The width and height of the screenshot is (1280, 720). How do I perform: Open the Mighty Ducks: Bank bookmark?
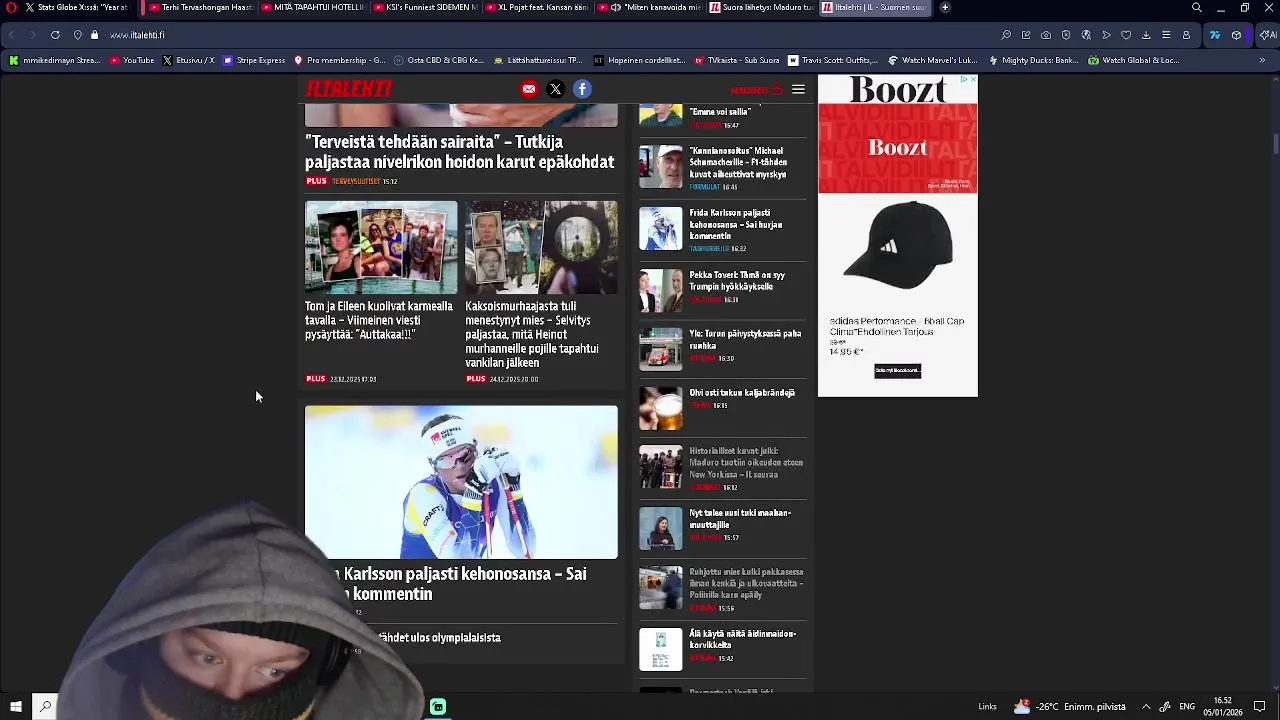pyautogui.click(x=1033, y=60)
